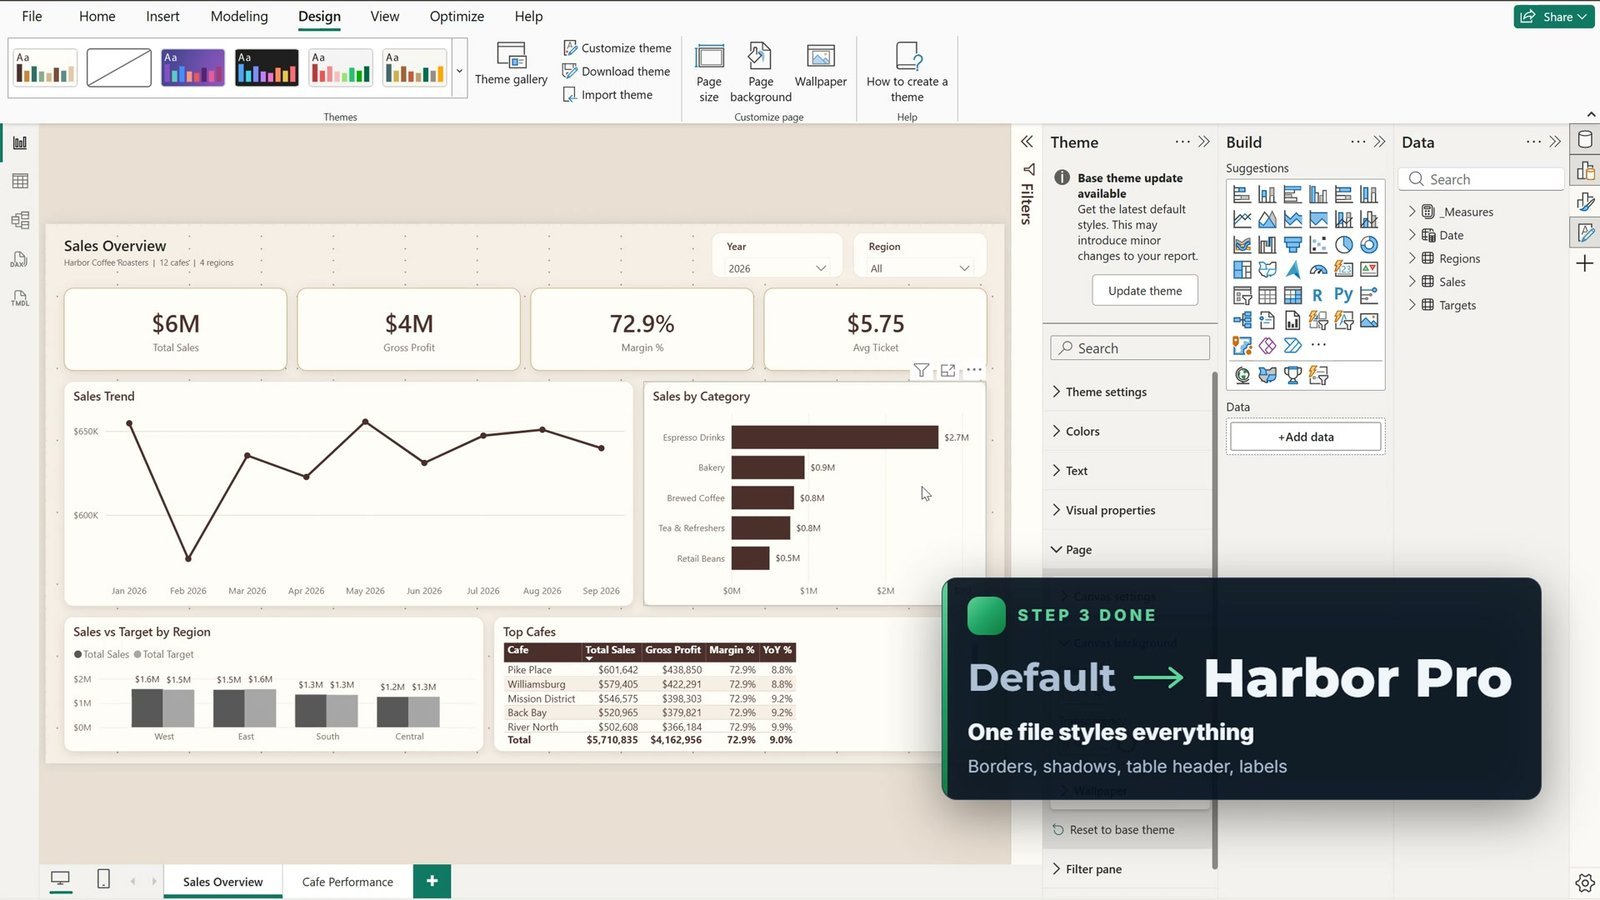Switch to the View ribbon tab
This screenshot has width=1600, height=900.
click(385, 16)
